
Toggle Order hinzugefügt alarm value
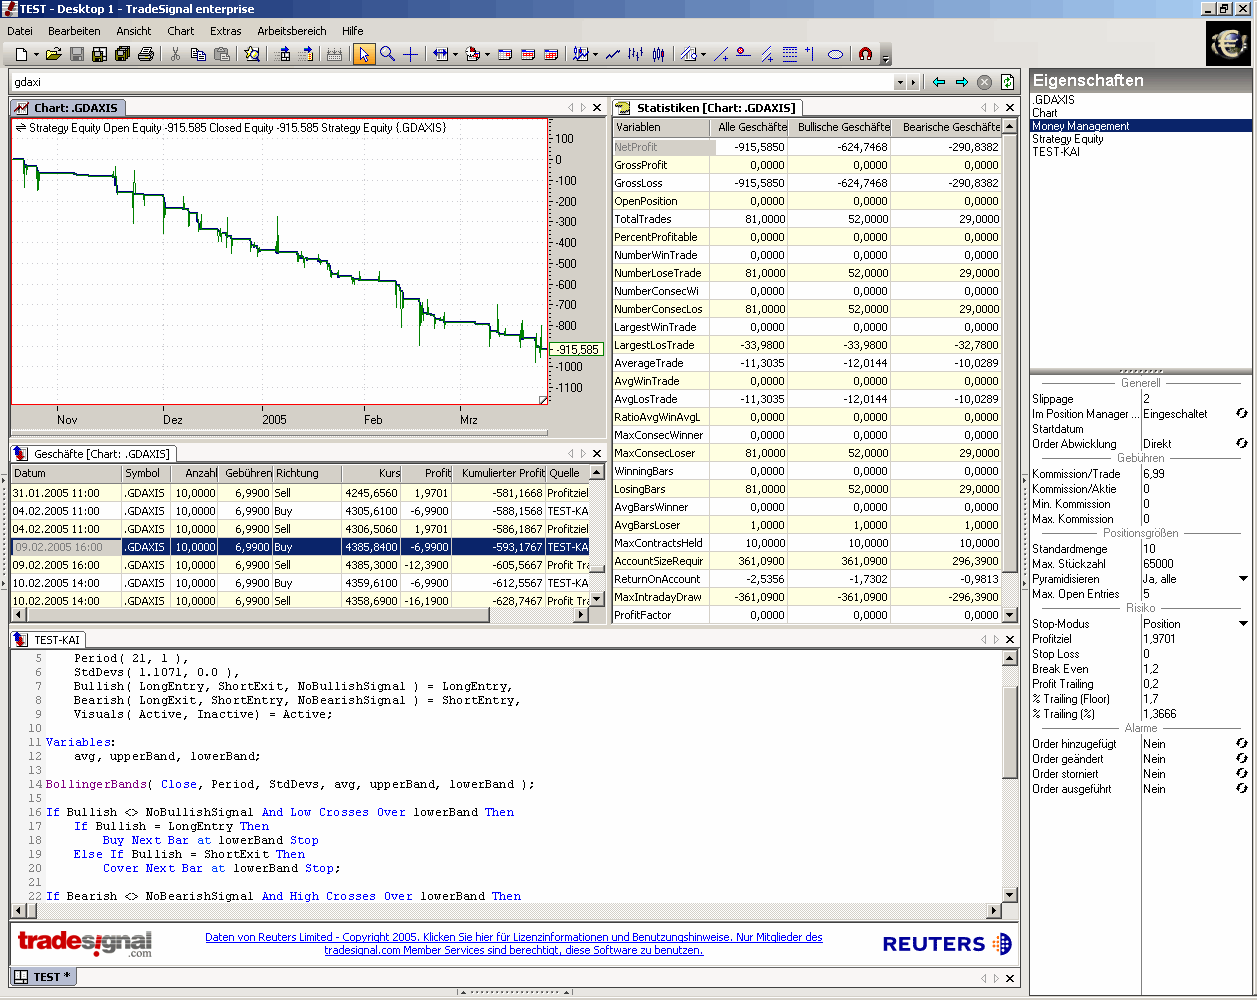[x=1241, y=743]
